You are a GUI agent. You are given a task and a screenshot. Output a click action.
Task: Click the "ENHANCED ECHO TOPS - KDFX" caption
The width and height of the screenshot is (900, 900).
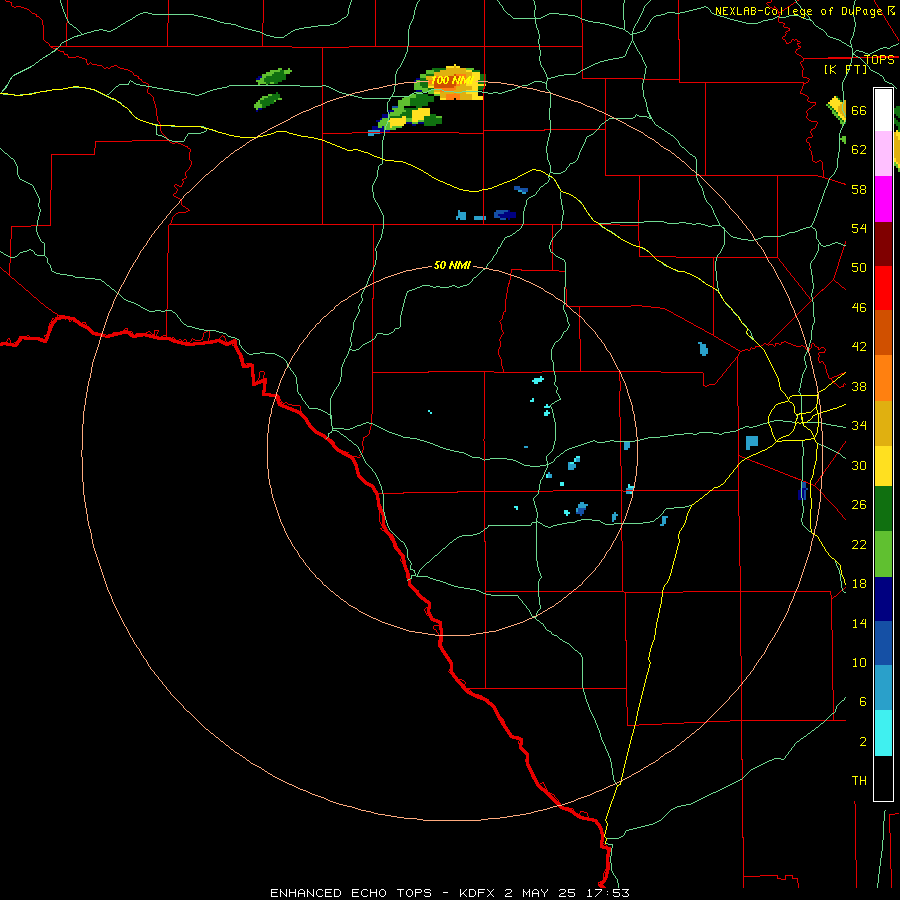coord(382,893)
